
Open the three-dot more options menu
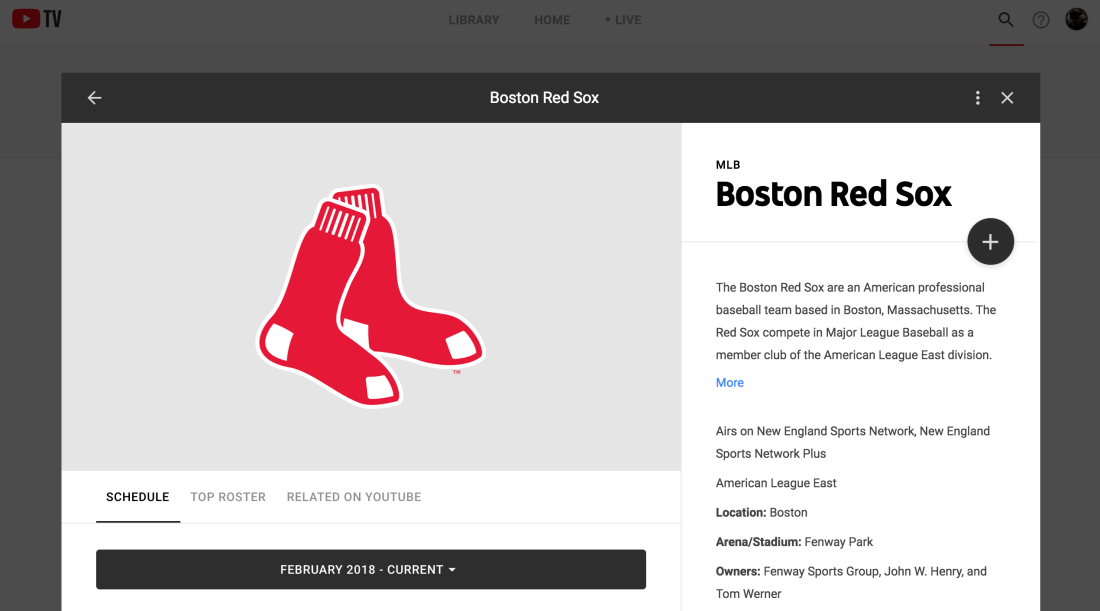tap(977, 98)
